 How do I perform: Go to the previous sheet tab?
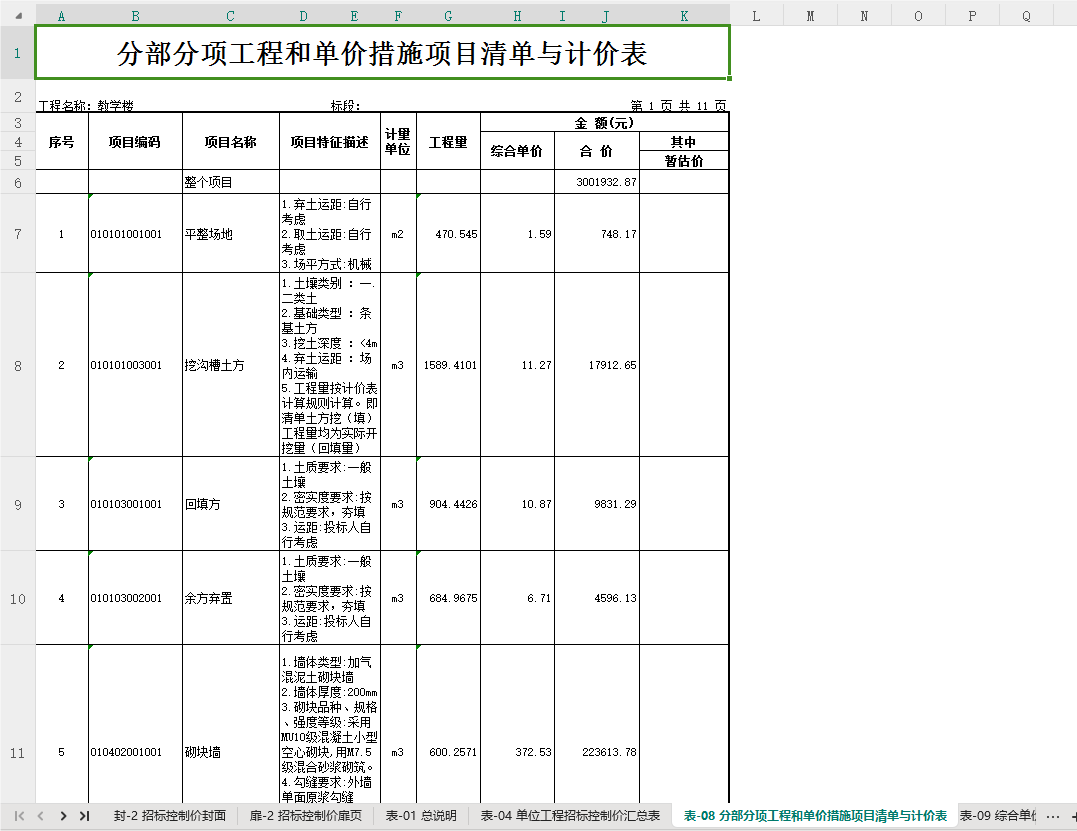pos(41,816)
